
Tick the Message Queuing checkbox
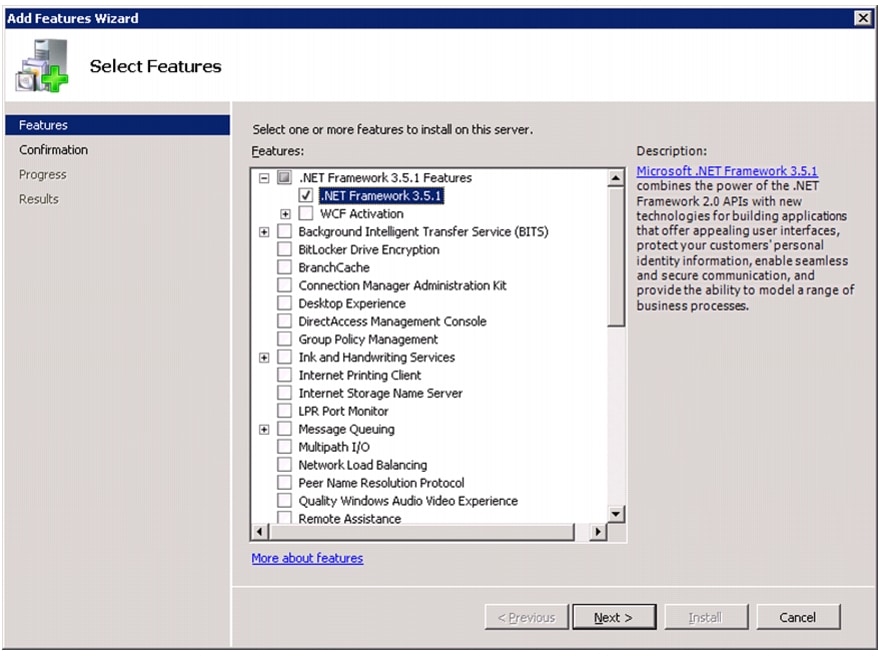[284, 428]
